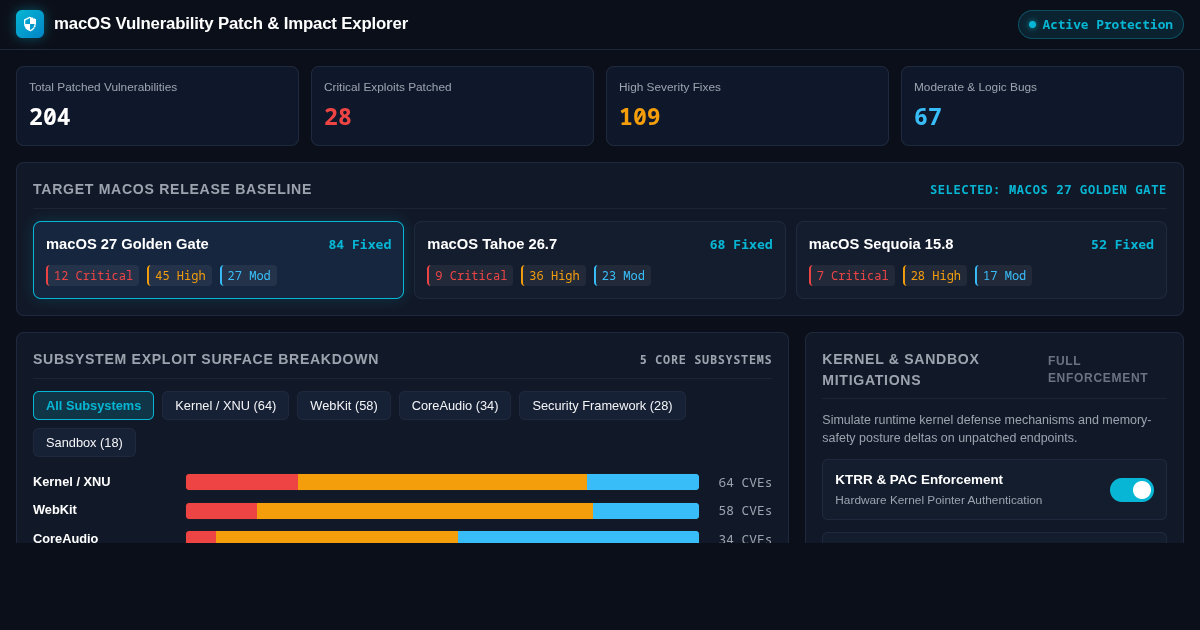Click the 7 Critical badge on Sequoia
This screenshot has height=630, width=1200.
pyautogui.click(x=852, y=276)
